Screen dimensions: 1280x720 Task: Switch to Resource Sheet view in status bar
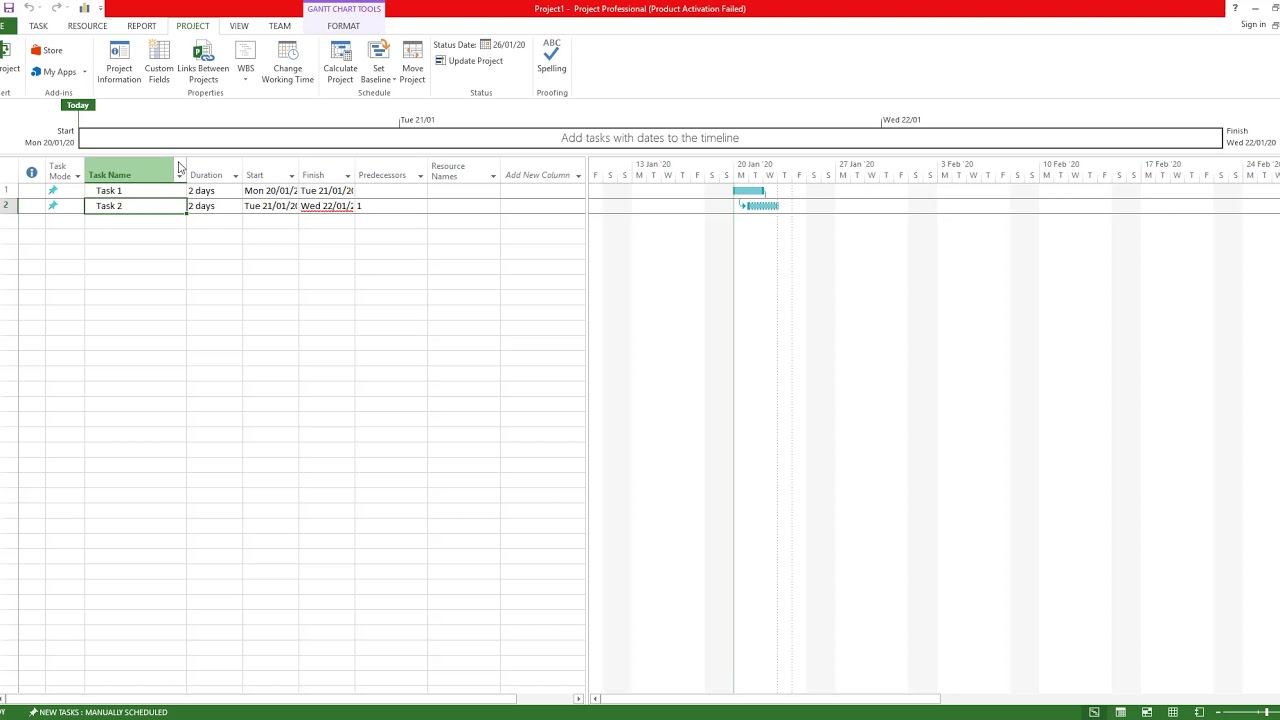tap(1172, 712)
